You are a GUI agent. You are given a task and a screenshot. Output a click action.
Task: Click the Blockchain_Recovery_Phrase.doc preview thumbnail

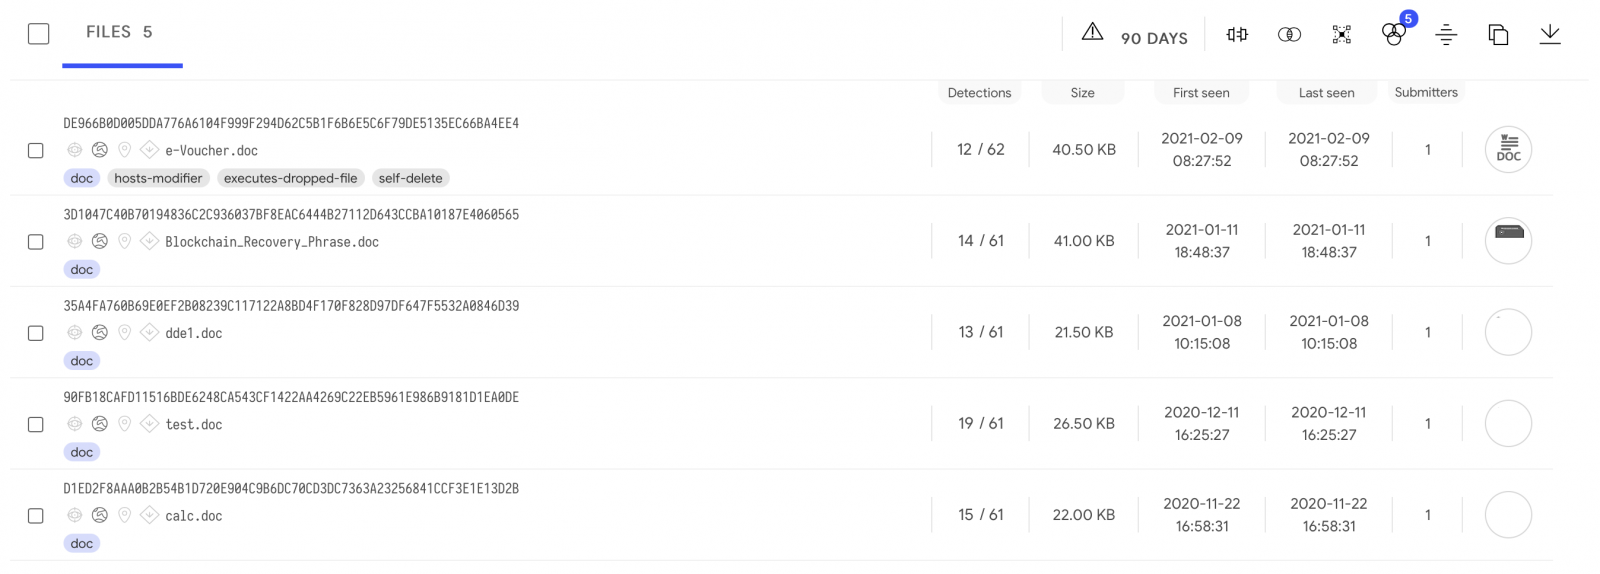tap(1508, 241)
